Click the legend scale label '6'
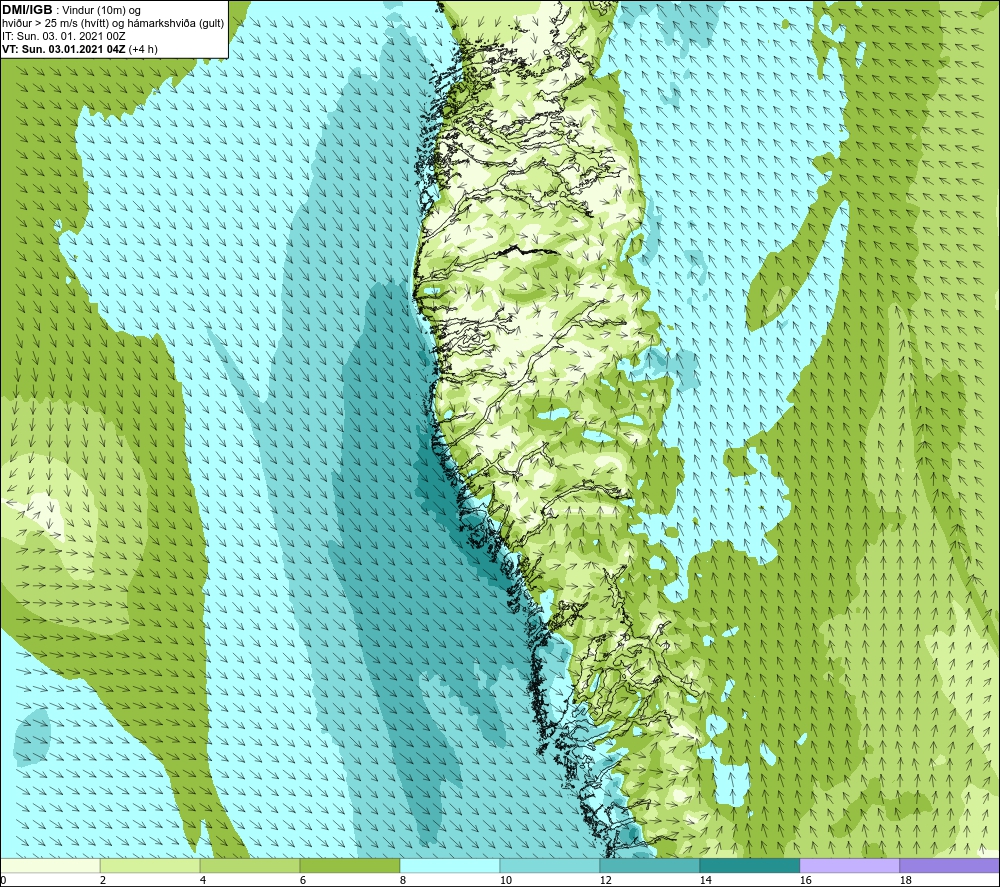This screenshot has height=887, width=1000. point(303,881)
